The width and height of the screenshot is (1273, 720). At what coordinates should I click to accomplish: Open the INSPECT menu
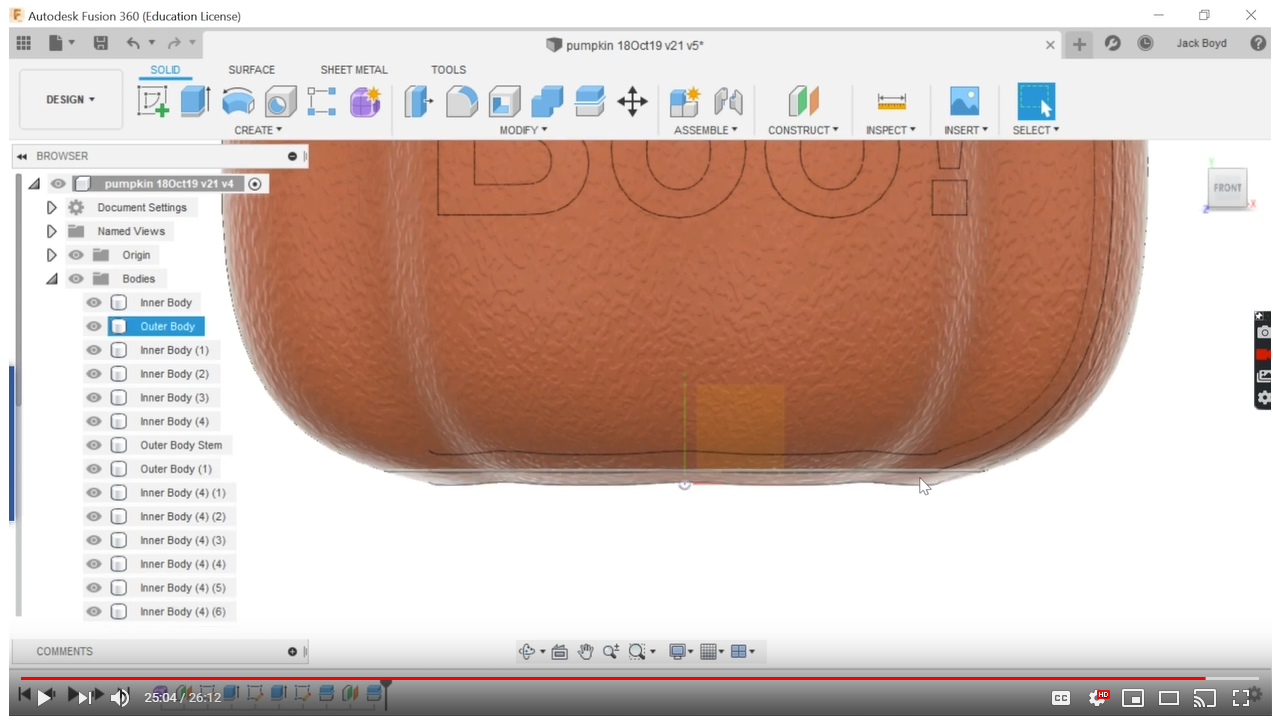pyautogui.click(x=891, y=130)
